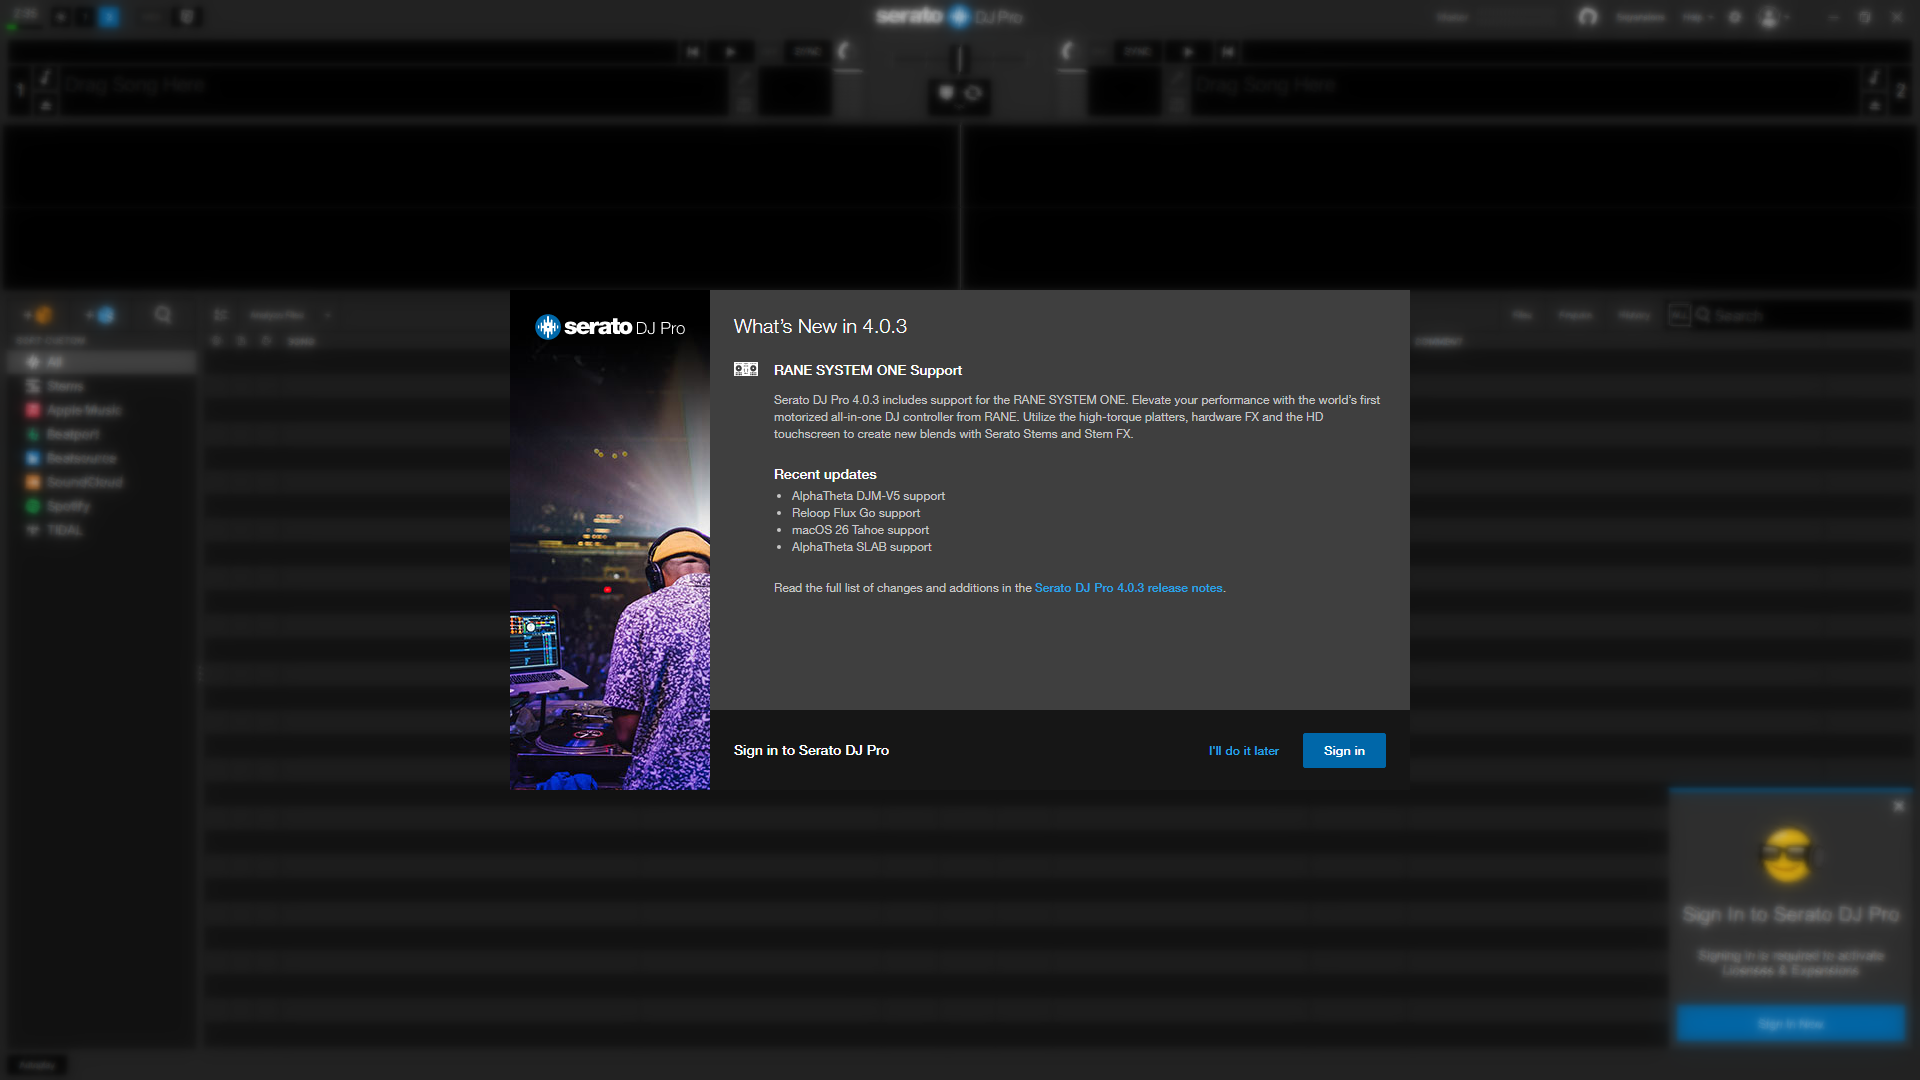Image resolution: width=1920 pixels, height=1080 pixels.
Task: Add a new playlist with the blue icon
Action: (102, 316)
